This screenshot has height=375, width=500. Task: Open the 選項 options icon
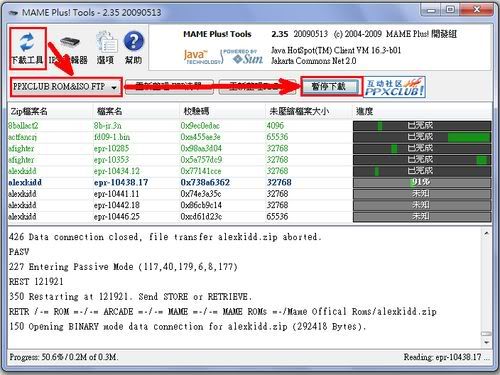coord(106,48)
